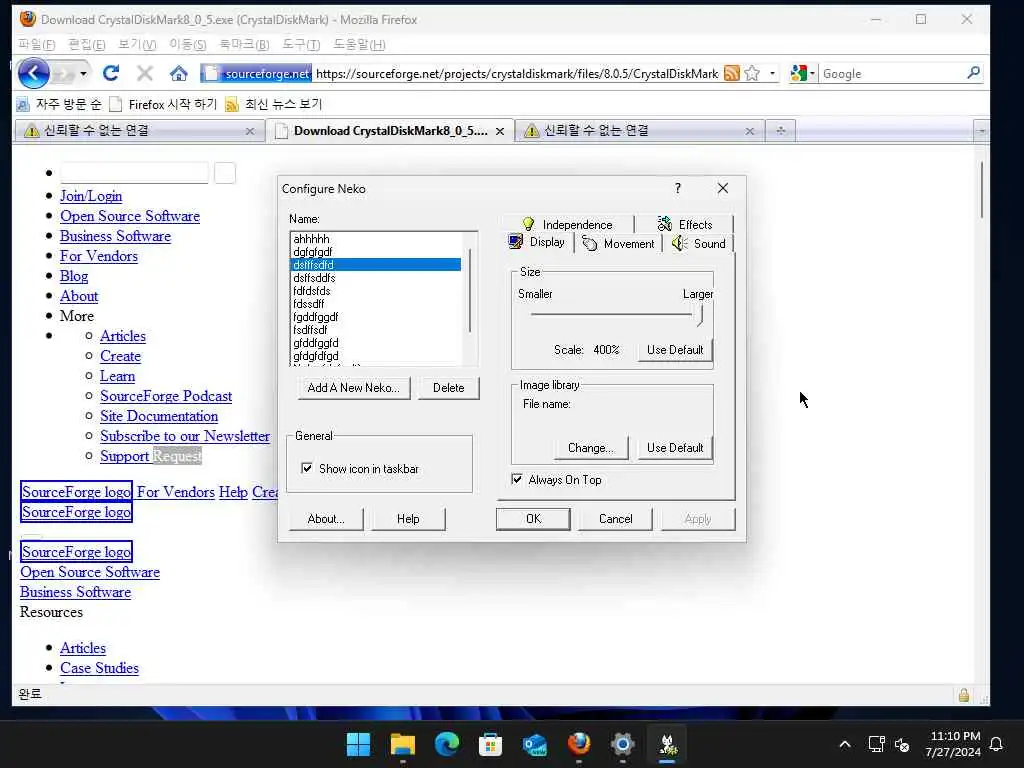The width and height of the screenshot is (1024, 768).
Task: Click Add A New Neko button
Action: (353, 388)
